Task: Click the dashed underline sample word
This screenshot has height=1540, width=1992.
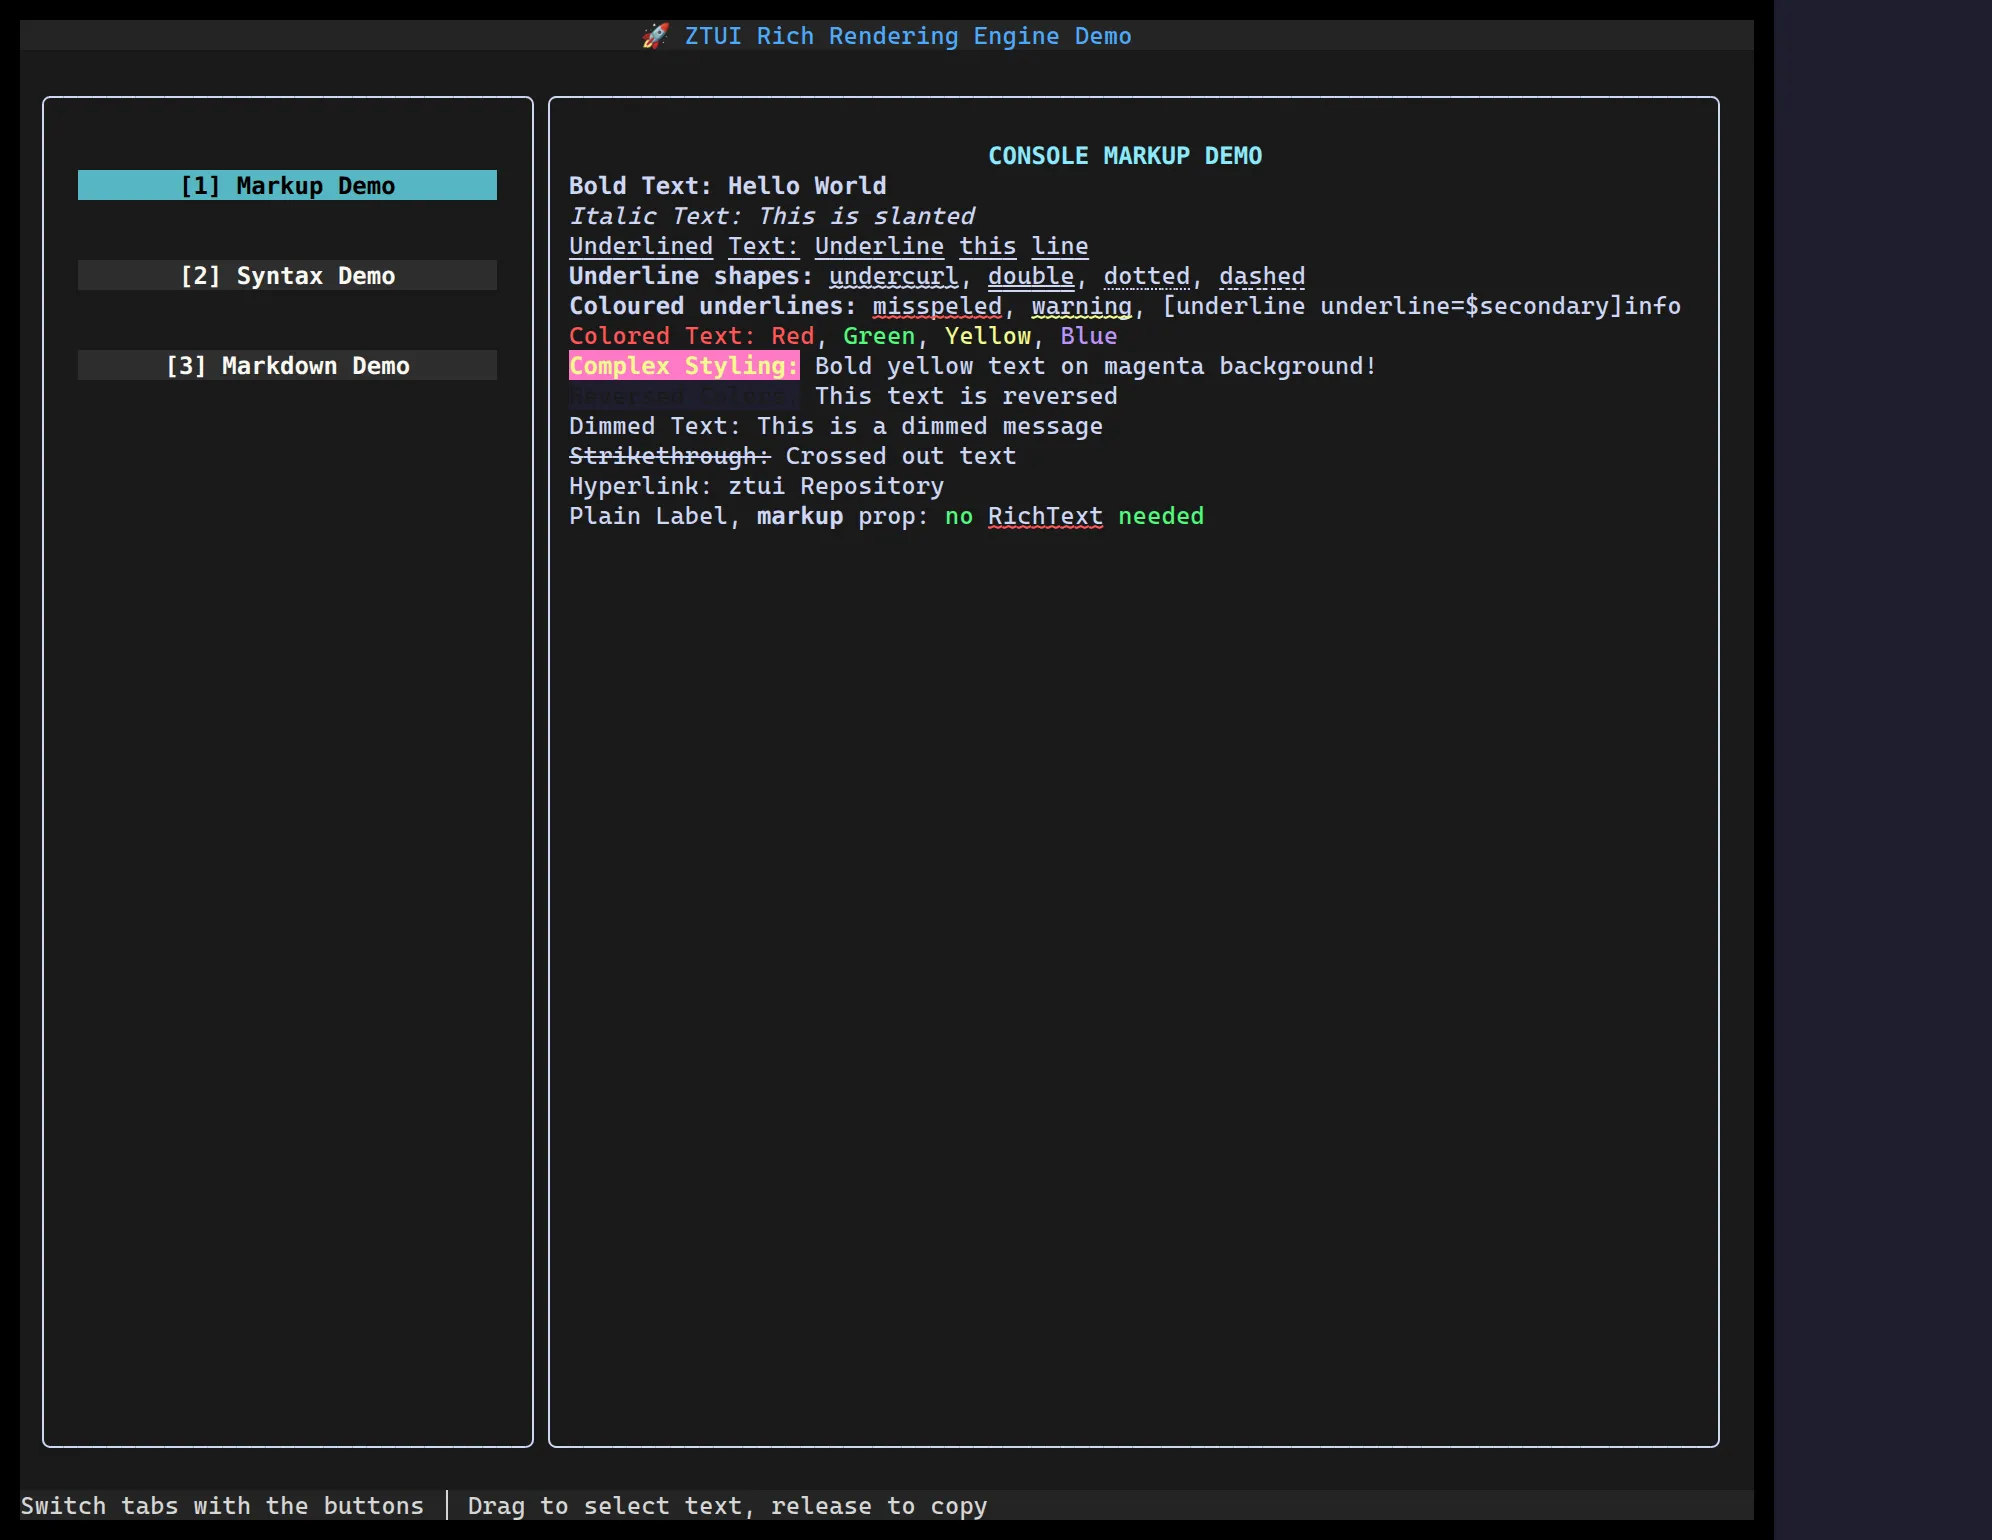Action: point(1262,276)
